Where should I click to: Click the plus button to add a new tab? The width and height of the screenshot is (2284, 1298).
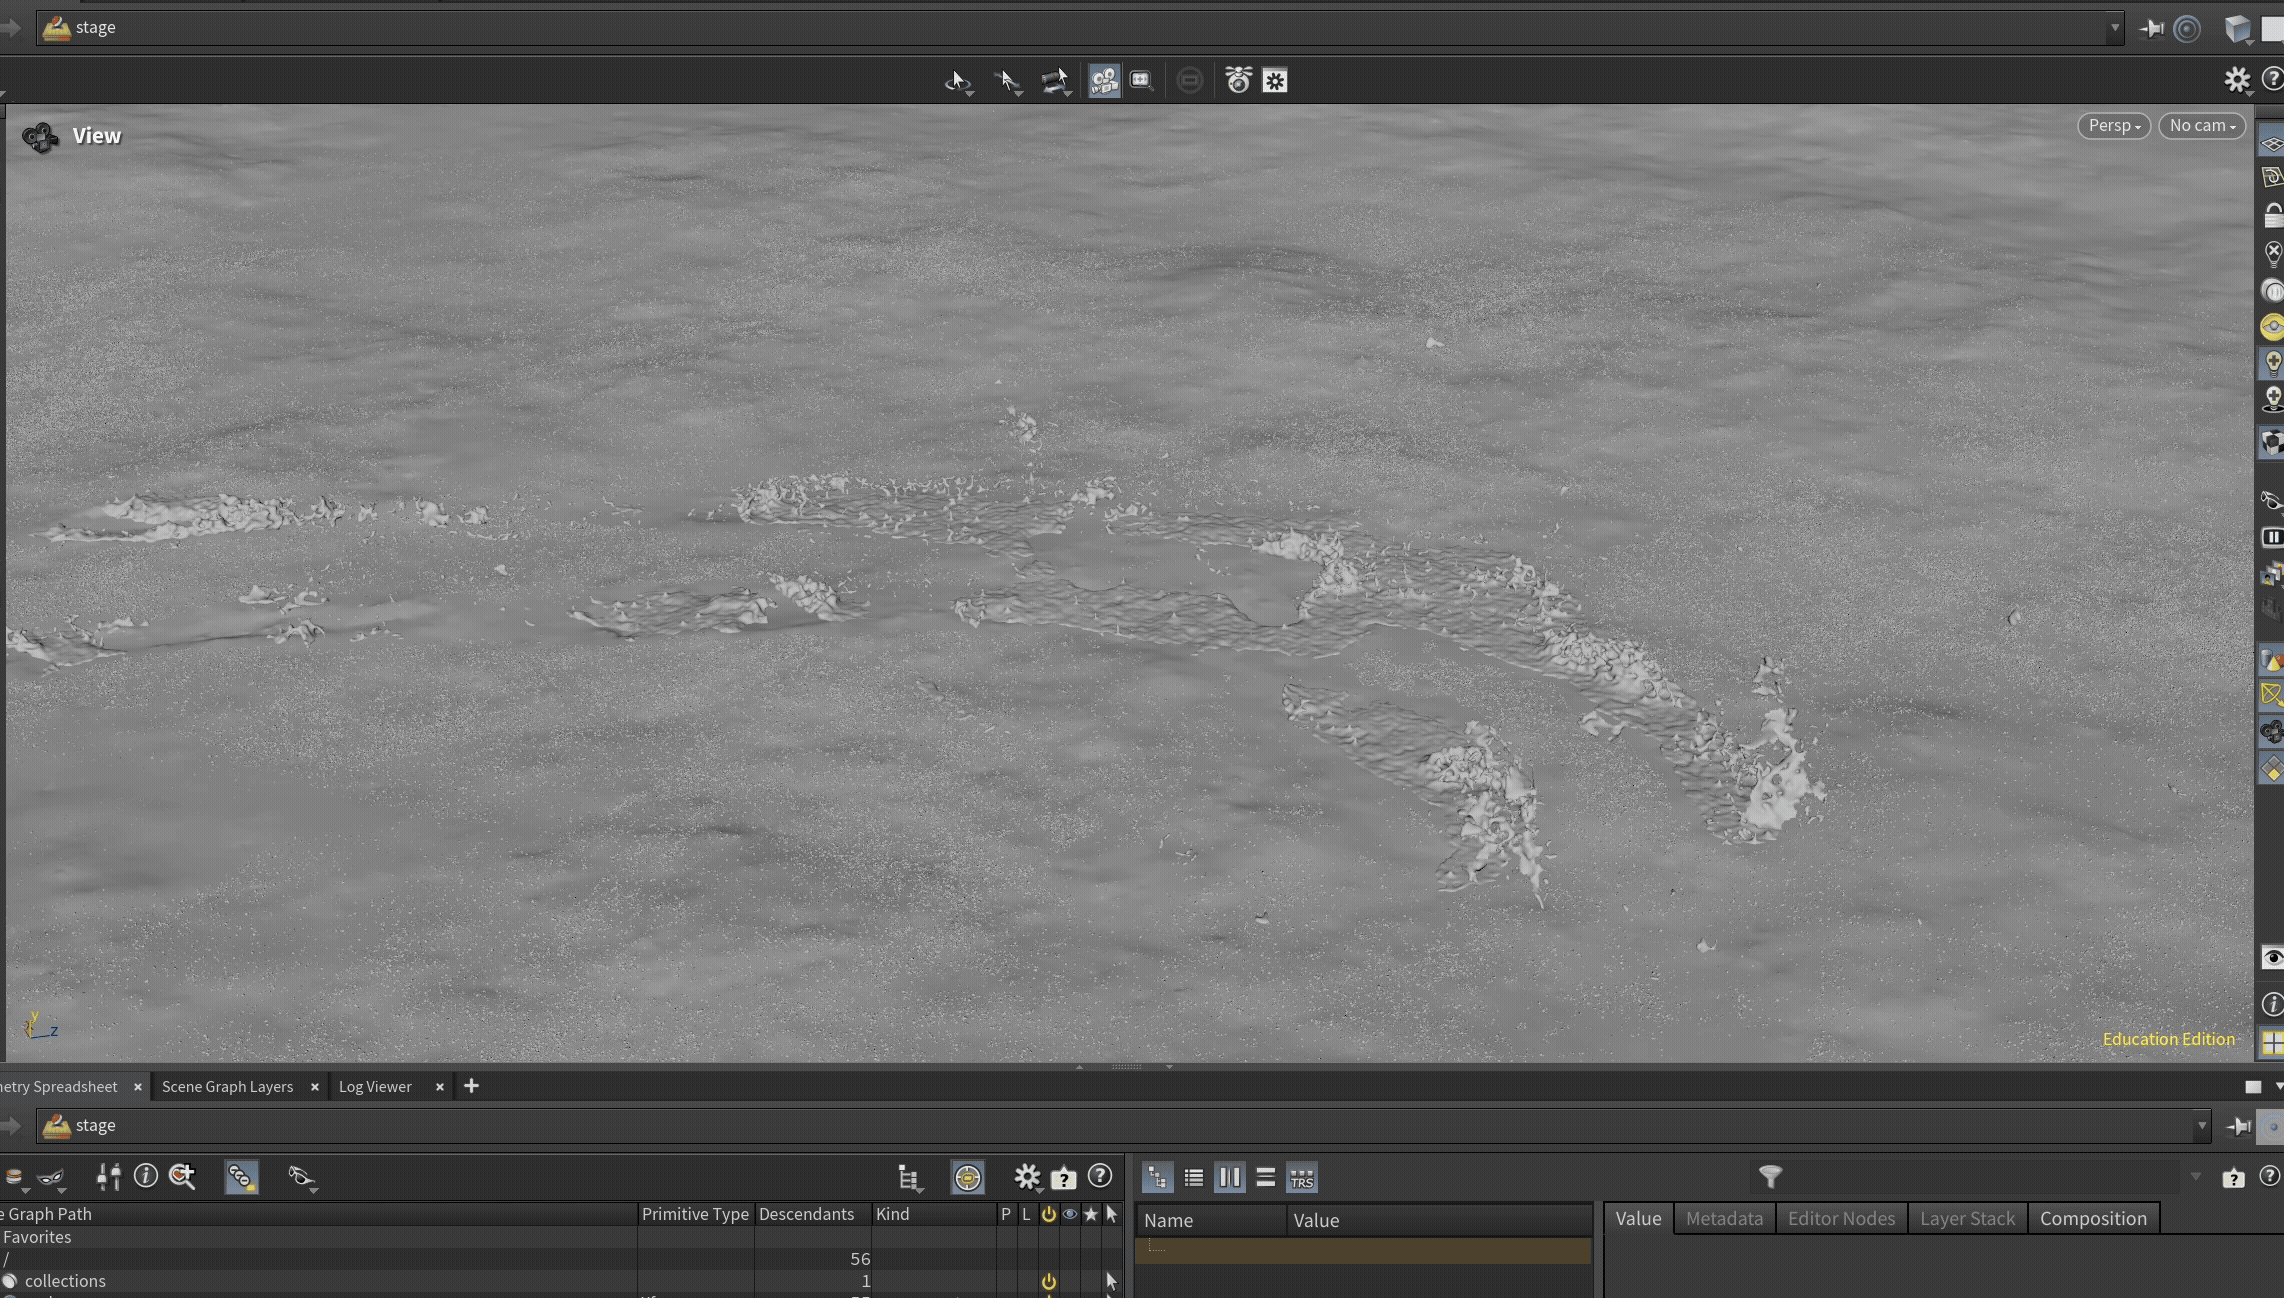(470, 1086)
